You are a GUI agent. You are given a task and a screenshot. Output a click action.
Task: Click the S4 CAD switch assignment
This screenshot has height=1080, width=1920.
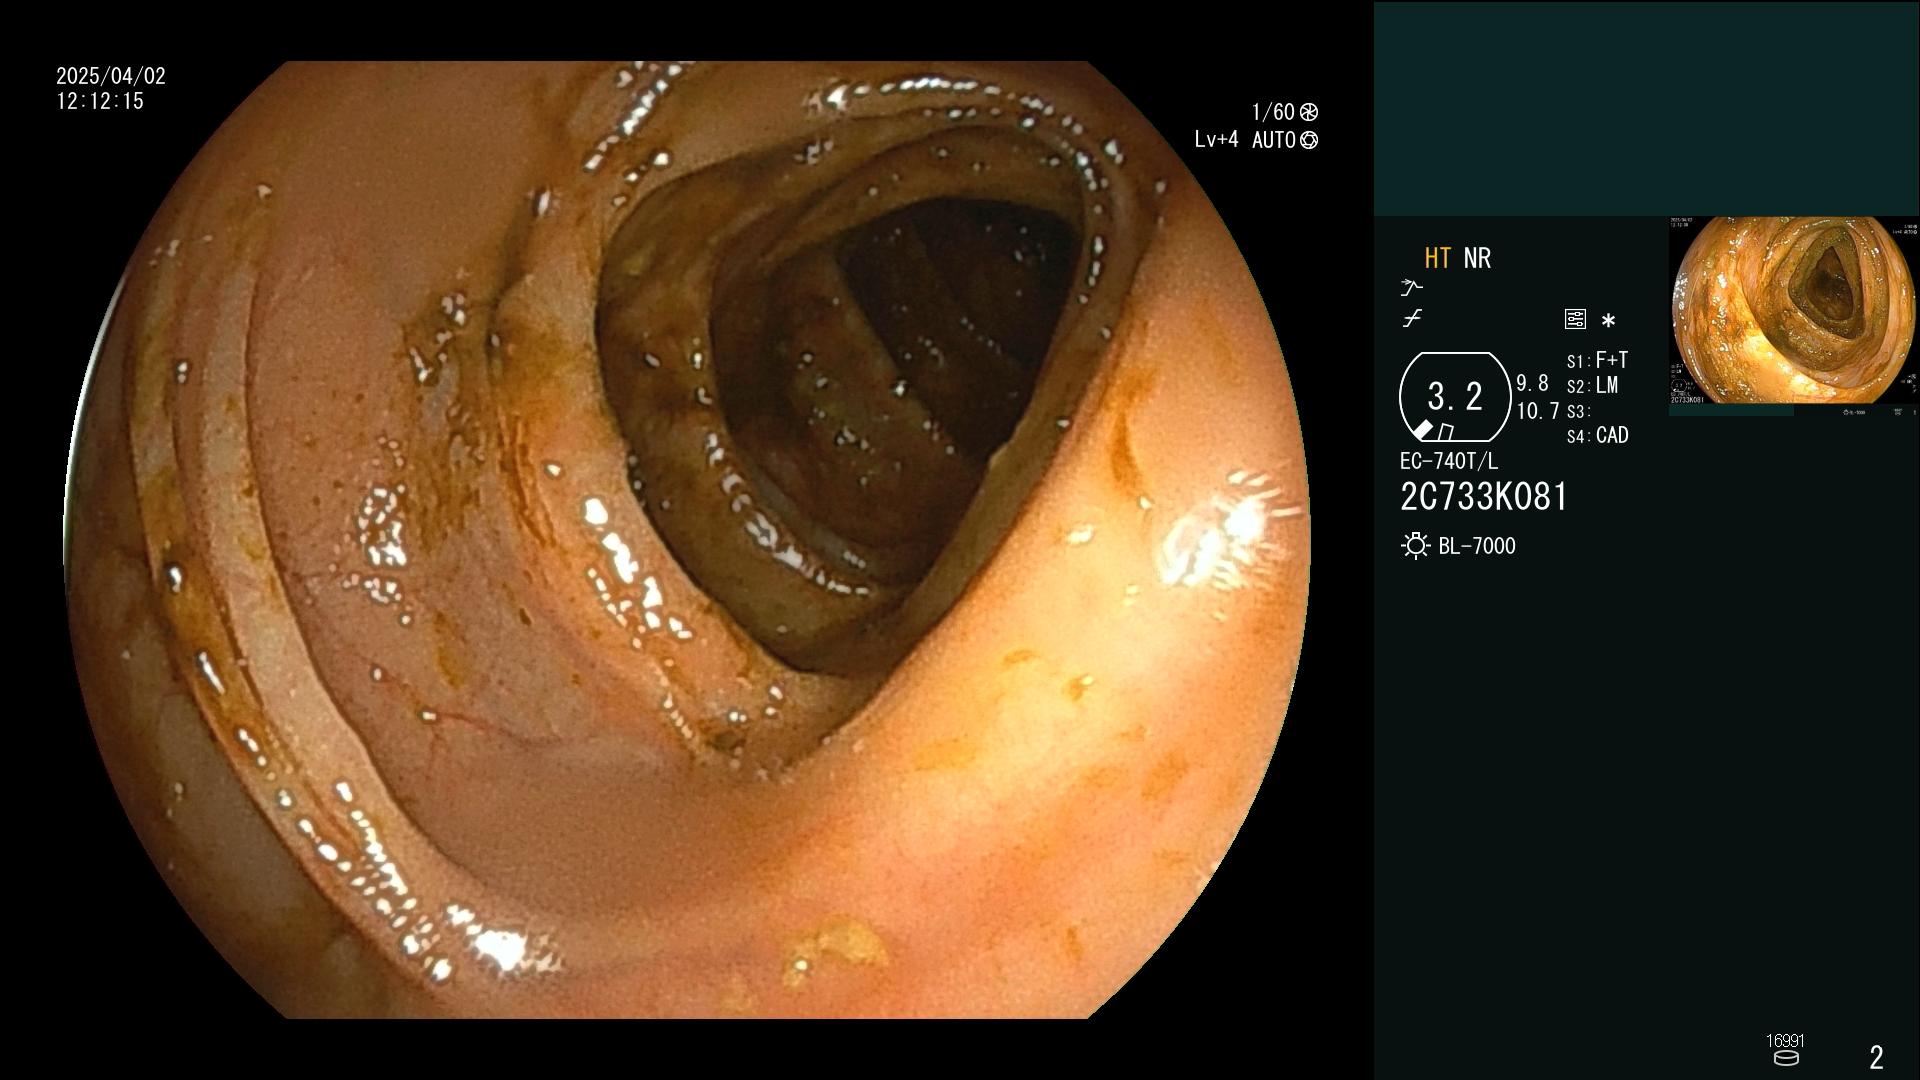click(x=1598, y=436)
